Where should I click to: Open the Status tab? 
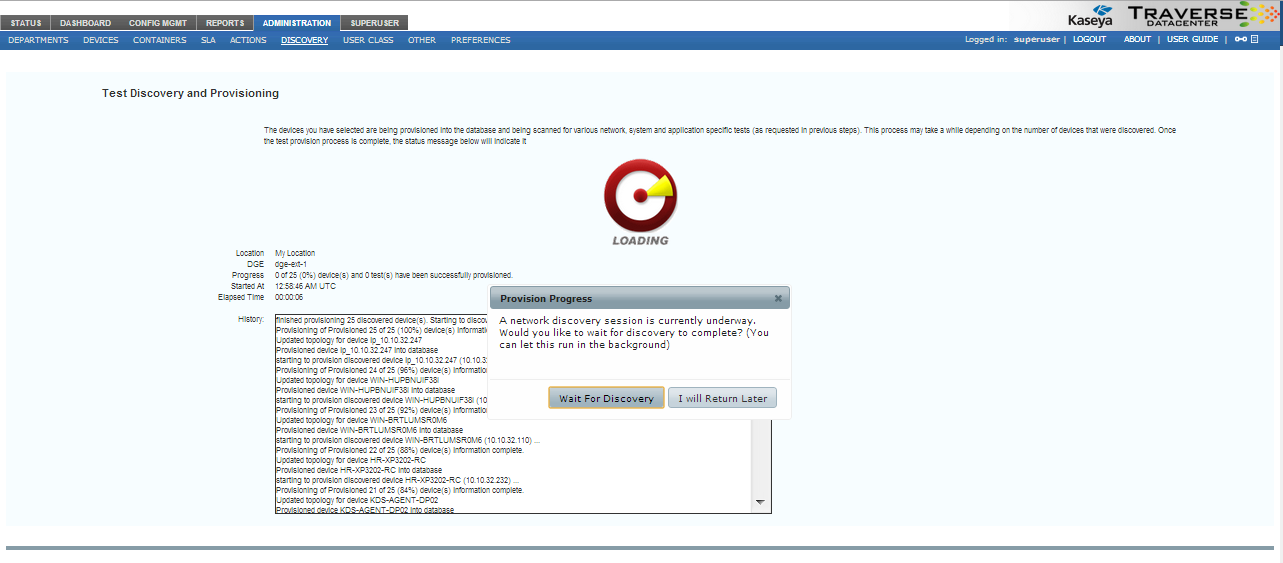tap(26, 23)
